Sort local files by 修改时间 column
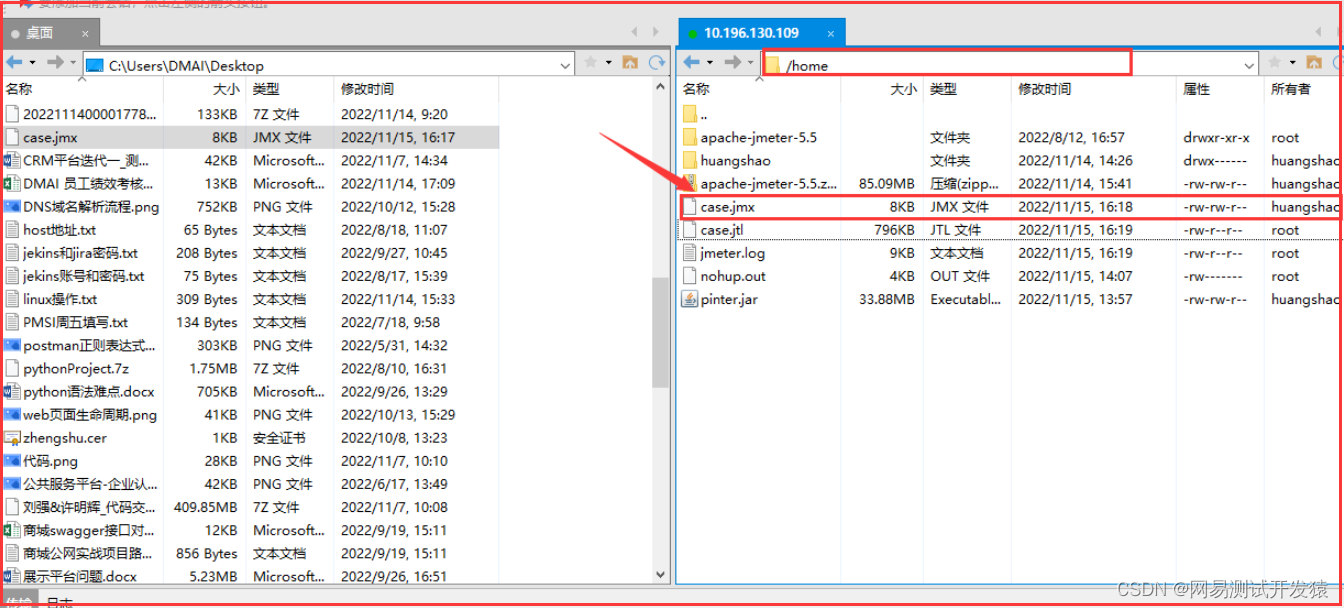Image resolution: width=1344 pixels, height=608 pixels. [417, 89]
